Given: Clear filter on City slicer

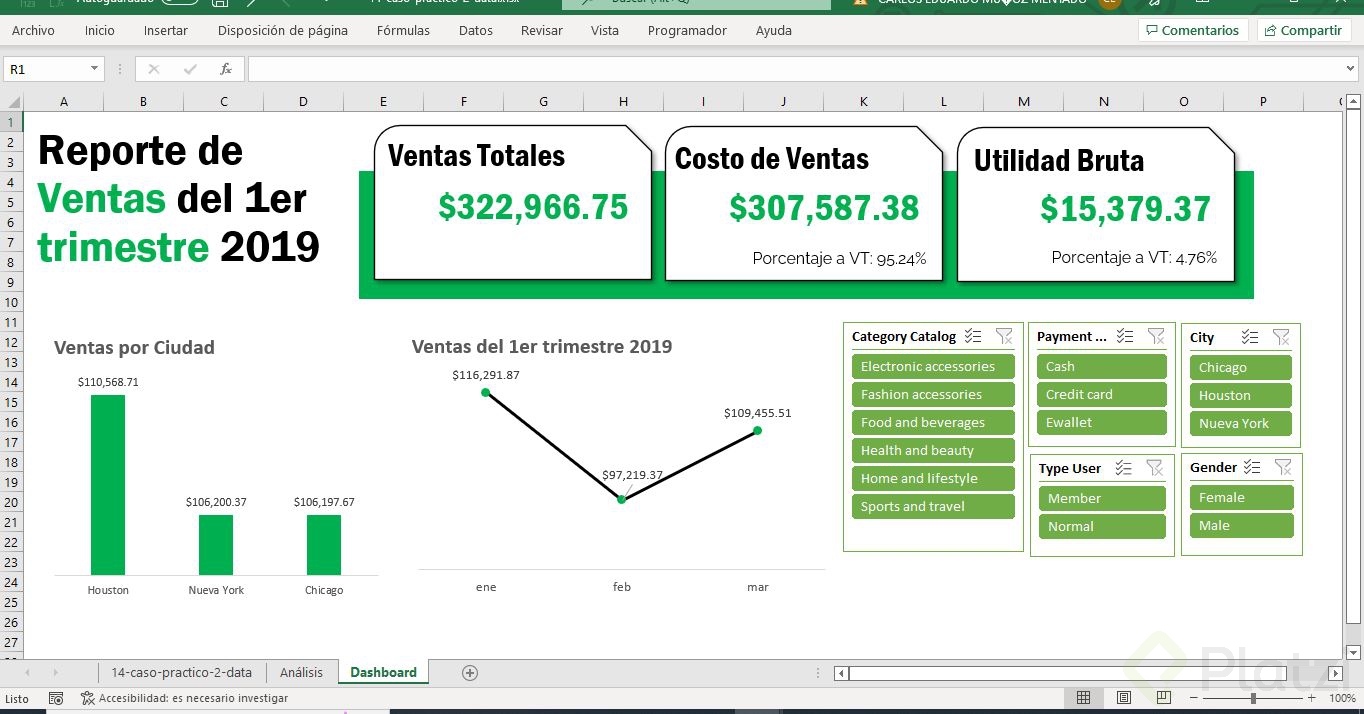Looking at the screenshot, I should [1281, 338].
